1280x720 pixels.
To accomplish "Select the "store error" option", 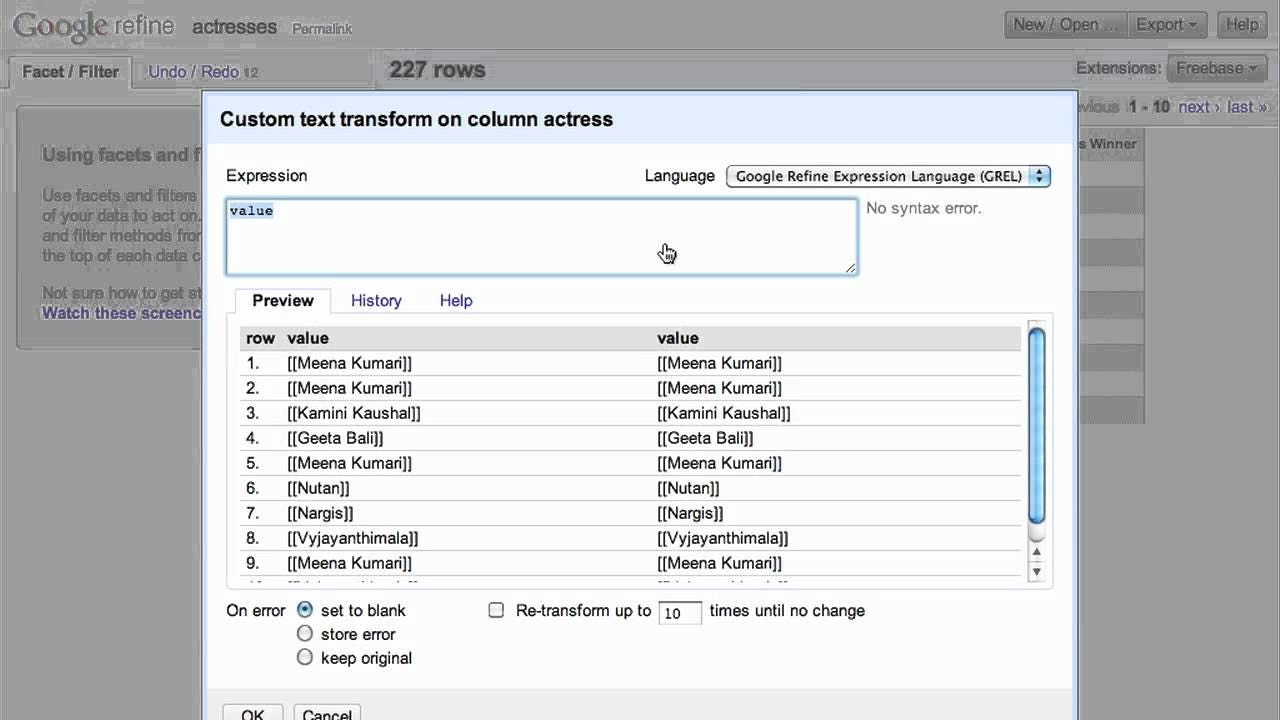I will pyautogui.click(x=305, y=634).
